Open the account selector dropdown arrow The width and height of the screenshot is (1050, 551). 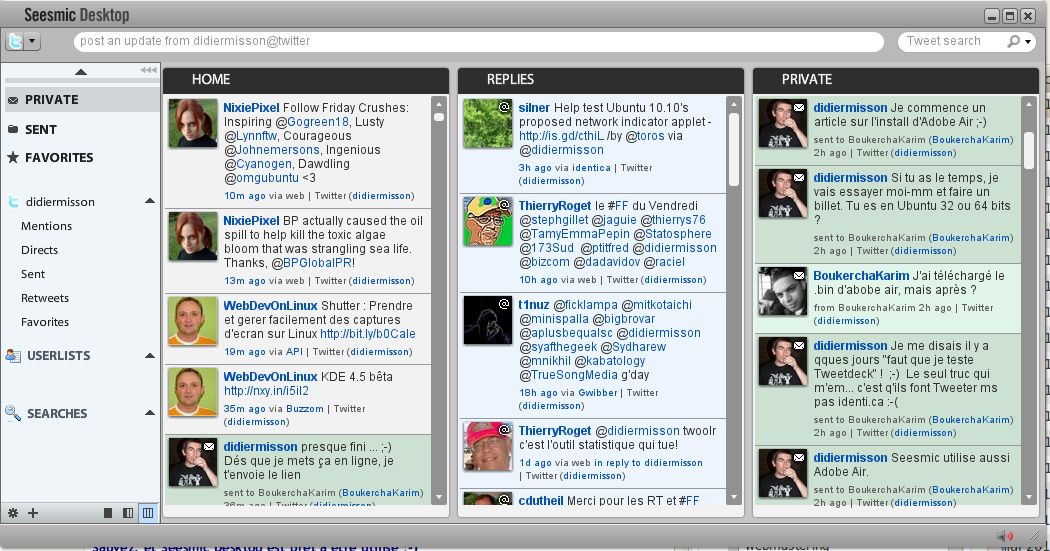pos(32,42)
